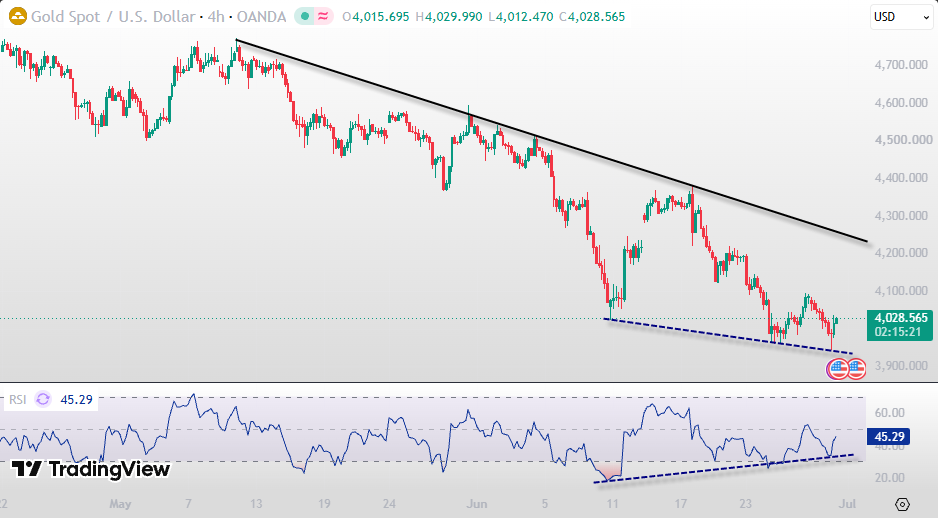Click the May date label on time axis
The height and width of the screenshot is (518, 938).
120,504
